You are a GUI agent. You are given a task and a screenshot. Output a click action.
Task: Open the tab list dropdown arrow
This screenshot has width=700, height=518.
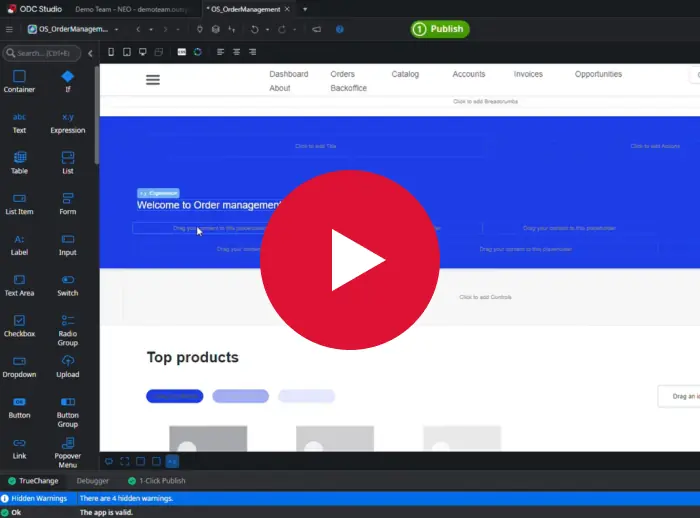click(305, 9)
